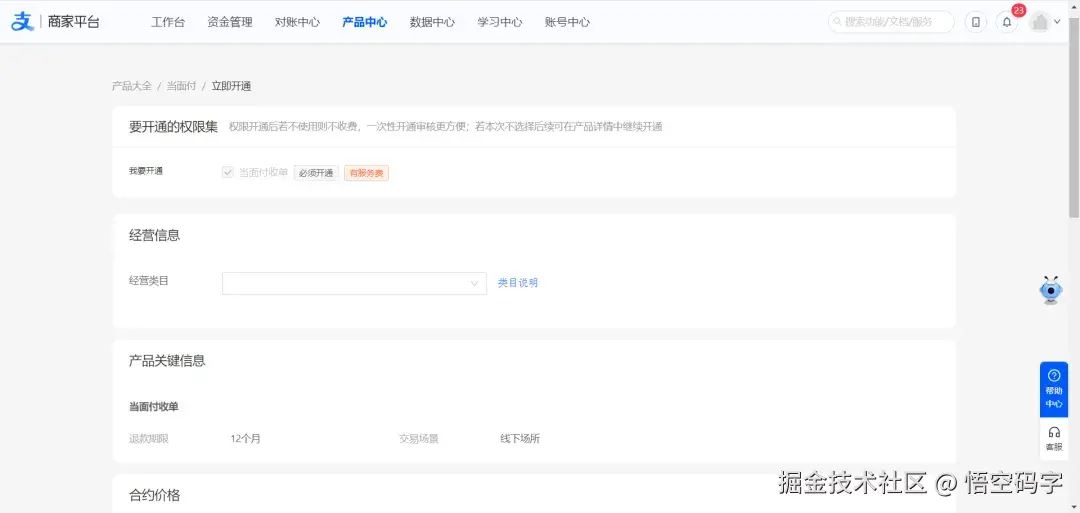Click 交易场景 label
1080x513 pixels.
[419, 439]
